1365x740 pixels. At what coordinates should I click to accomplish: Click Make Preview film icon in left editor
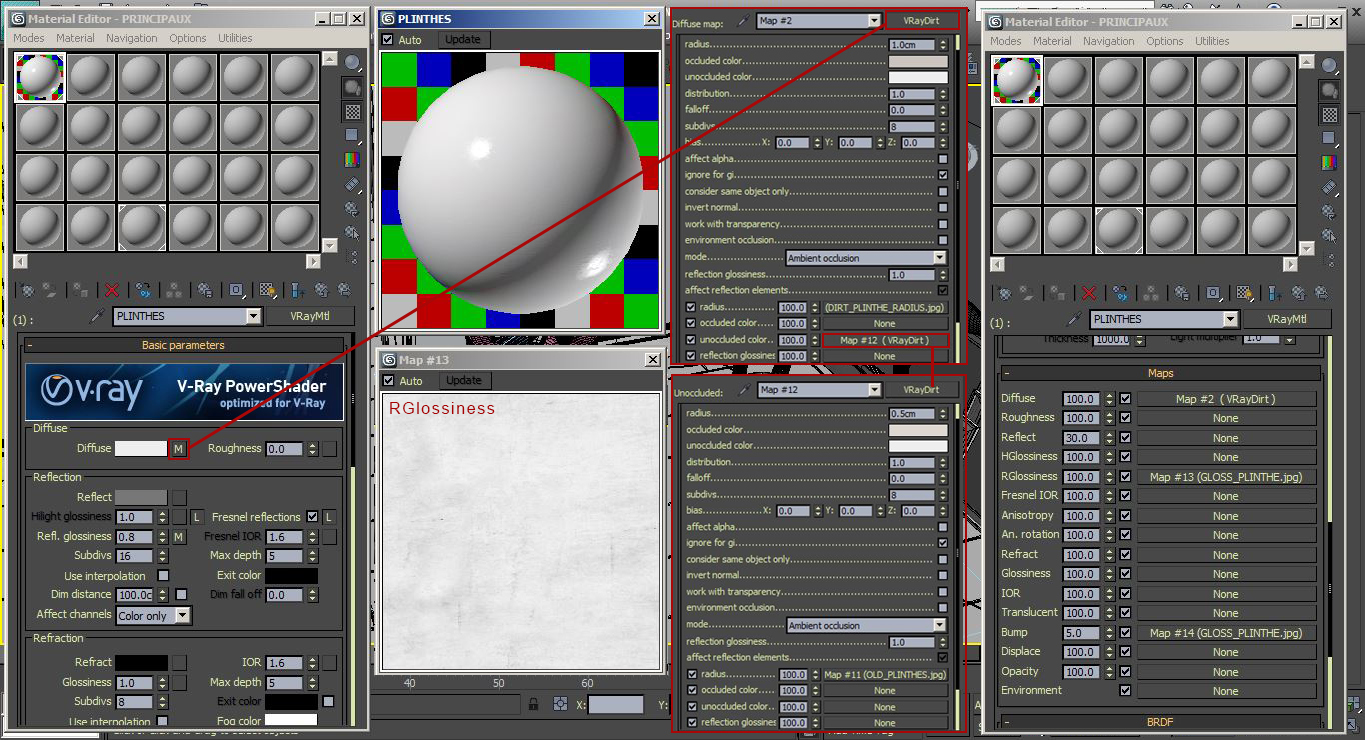click(x=353, y=184)
